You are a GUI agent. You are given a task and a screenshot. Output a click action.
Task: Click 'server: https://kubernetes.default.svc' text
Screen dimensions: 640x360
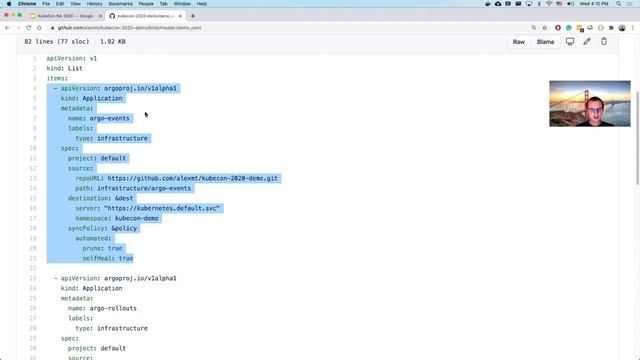click(148, 208)
